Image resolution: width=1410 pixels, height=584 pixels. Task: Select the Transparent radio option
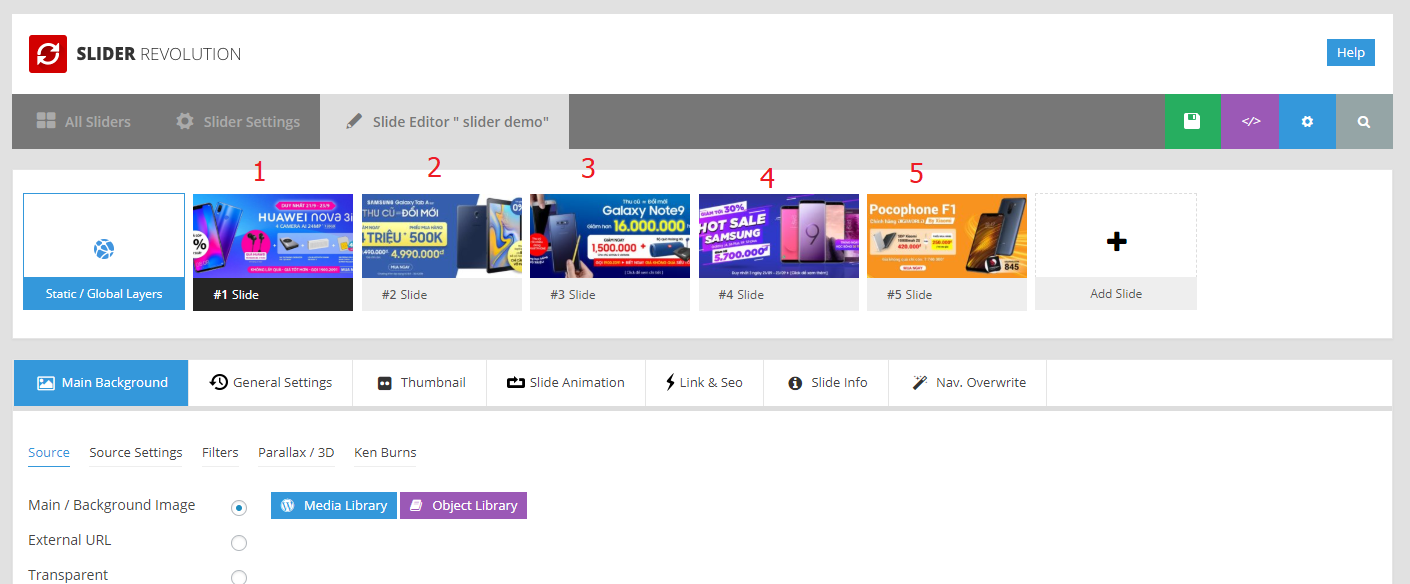click(x=239, y=577)
